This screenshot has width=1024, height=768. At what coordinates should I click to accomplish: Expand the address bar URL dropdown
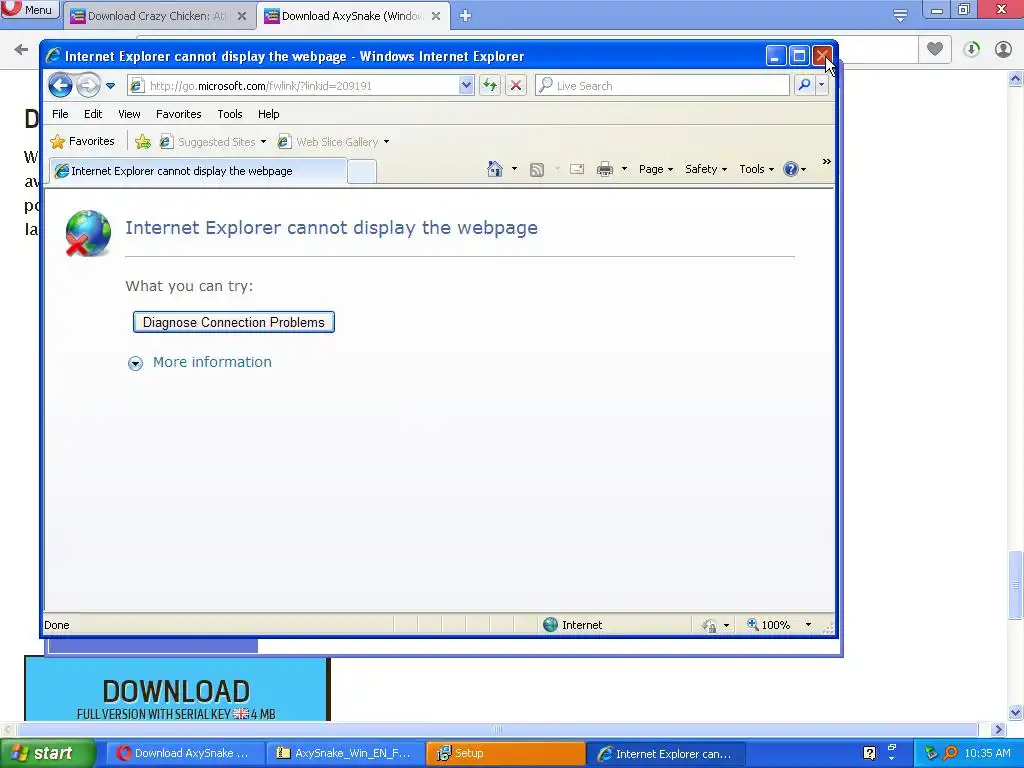click(x=466, y=86)
